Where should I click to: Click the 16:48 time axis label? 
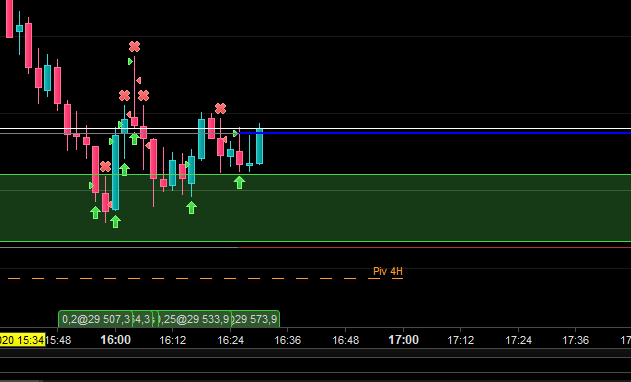coord(346,341)
